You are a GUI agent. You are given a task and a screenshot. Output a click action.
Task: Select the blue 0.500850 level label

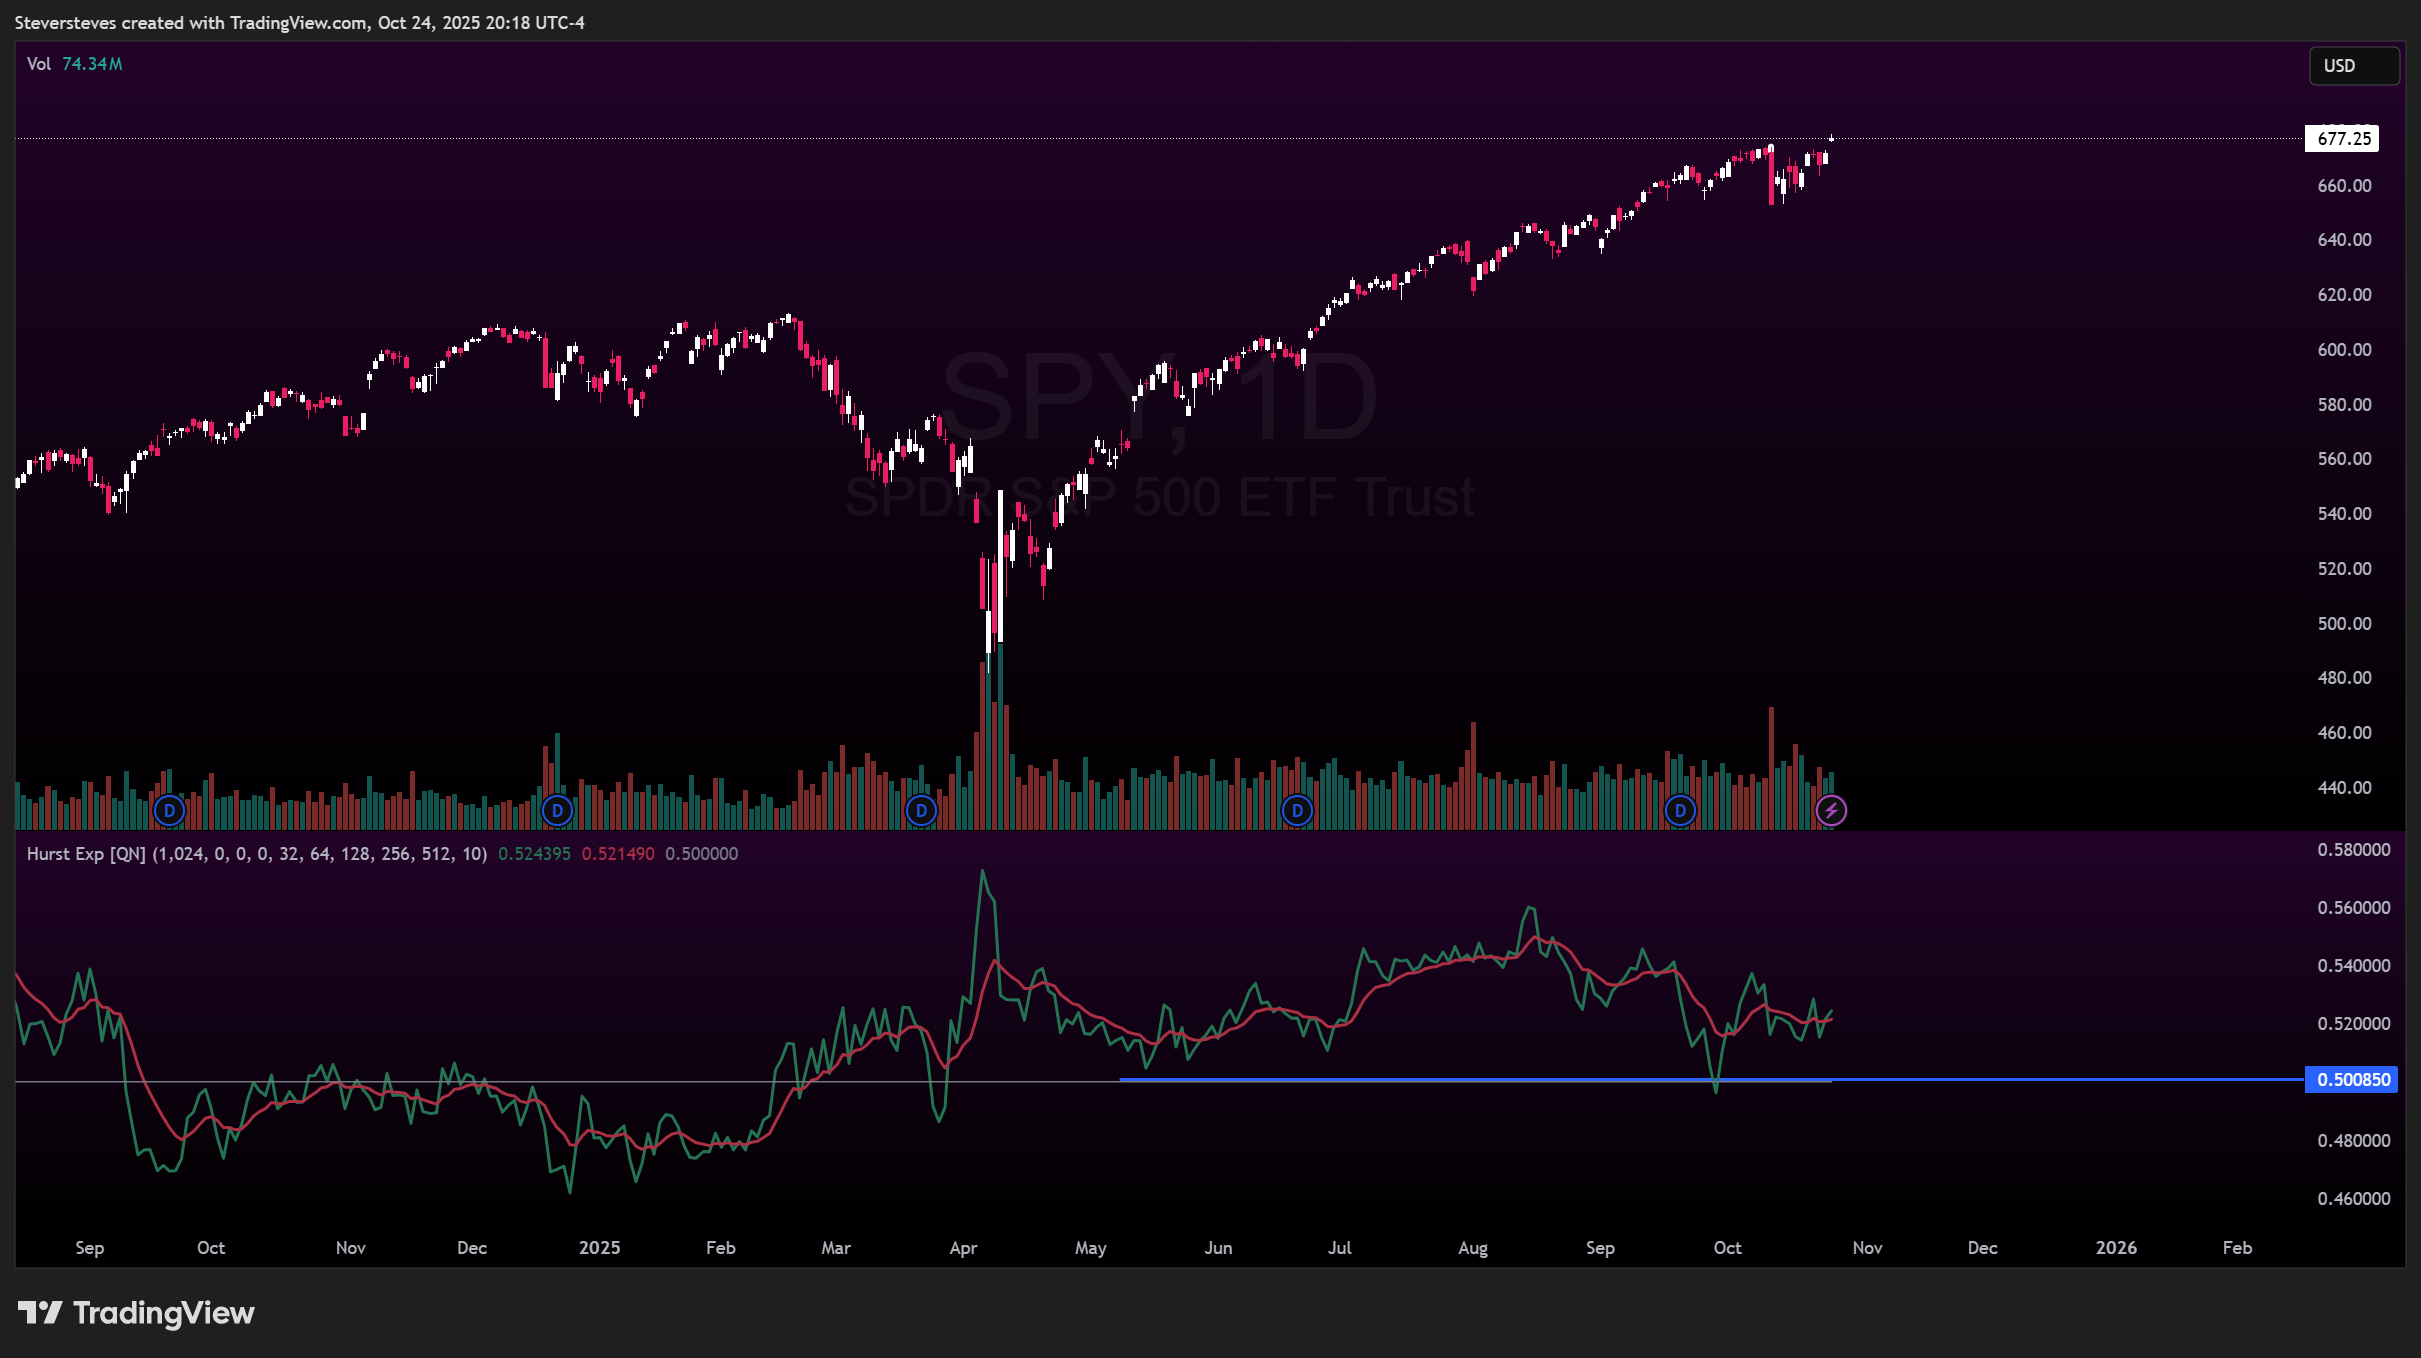click(x=2351, y=1080)
